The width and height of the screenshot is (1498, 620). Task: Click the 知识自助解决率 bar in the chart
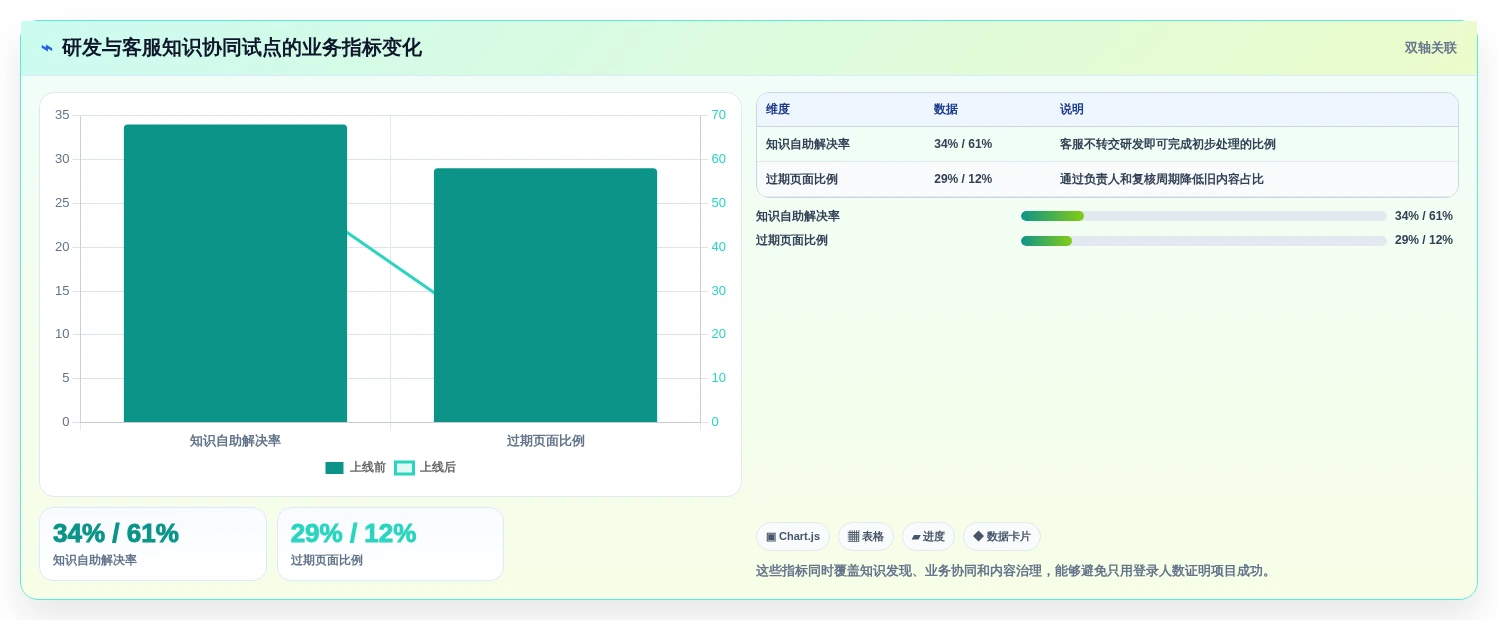(x=235, y=273)
